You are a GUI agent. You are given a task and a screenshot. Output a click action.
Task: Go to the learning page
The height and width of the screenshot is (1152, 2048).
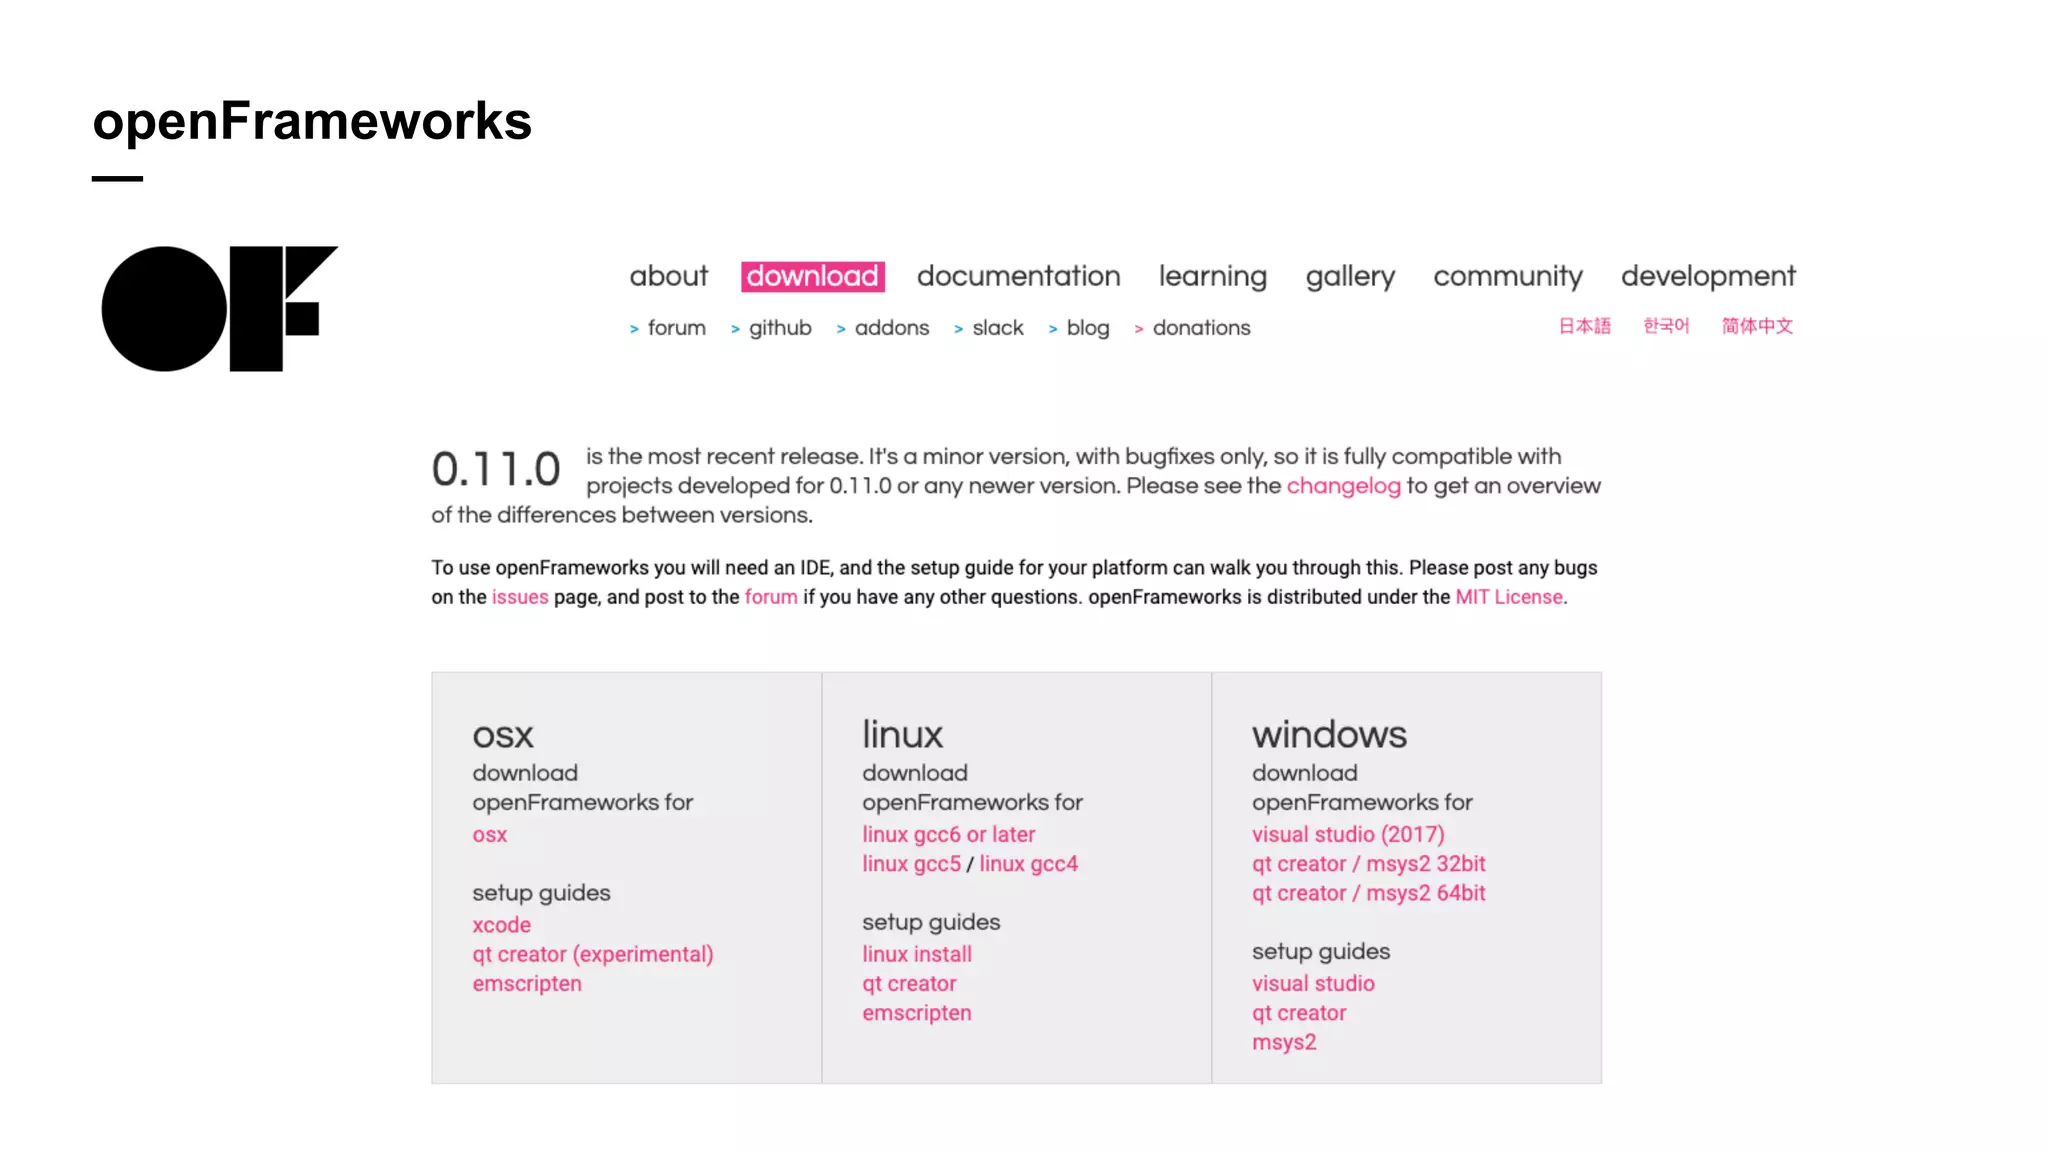pyautogui.click(x=1212, y=276)
